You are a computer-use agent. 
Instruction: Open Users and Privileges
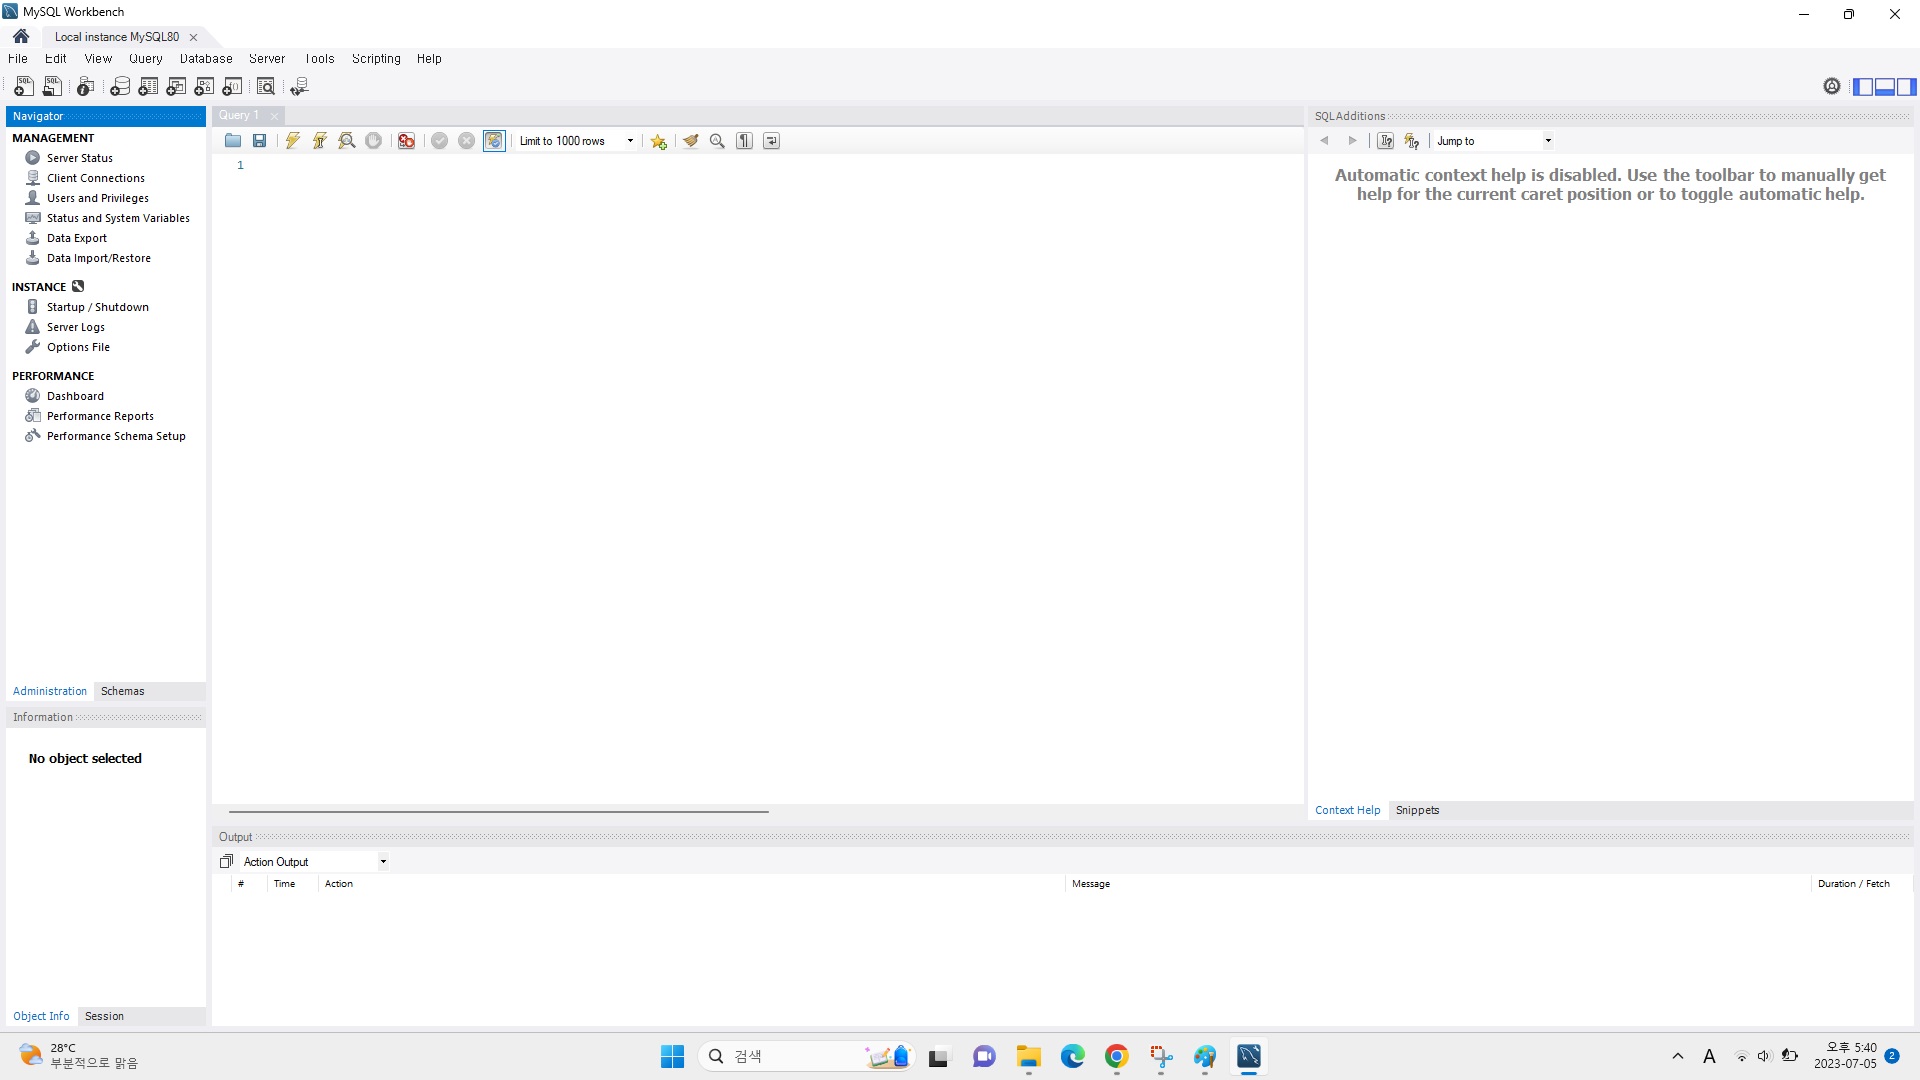click(x=98, y=198)
